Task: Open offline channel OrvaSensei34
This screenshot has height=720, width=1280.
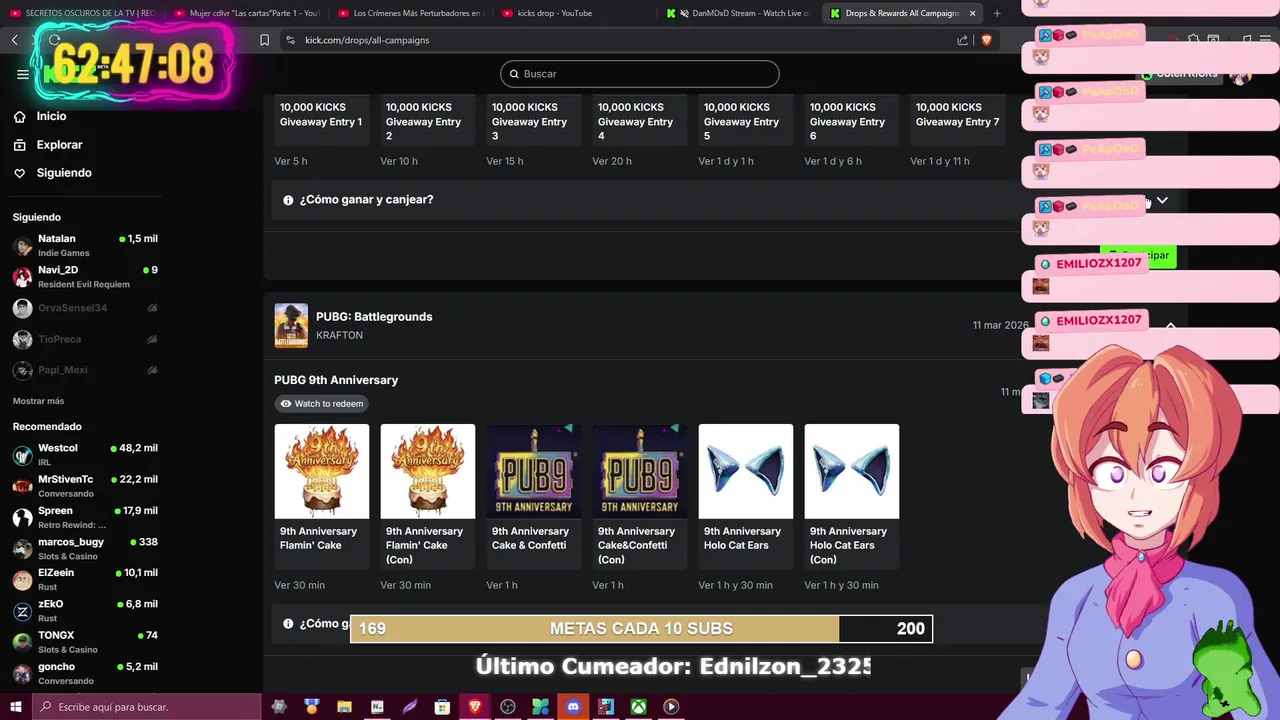Action: pyautogui.click(x=85, y=308)
